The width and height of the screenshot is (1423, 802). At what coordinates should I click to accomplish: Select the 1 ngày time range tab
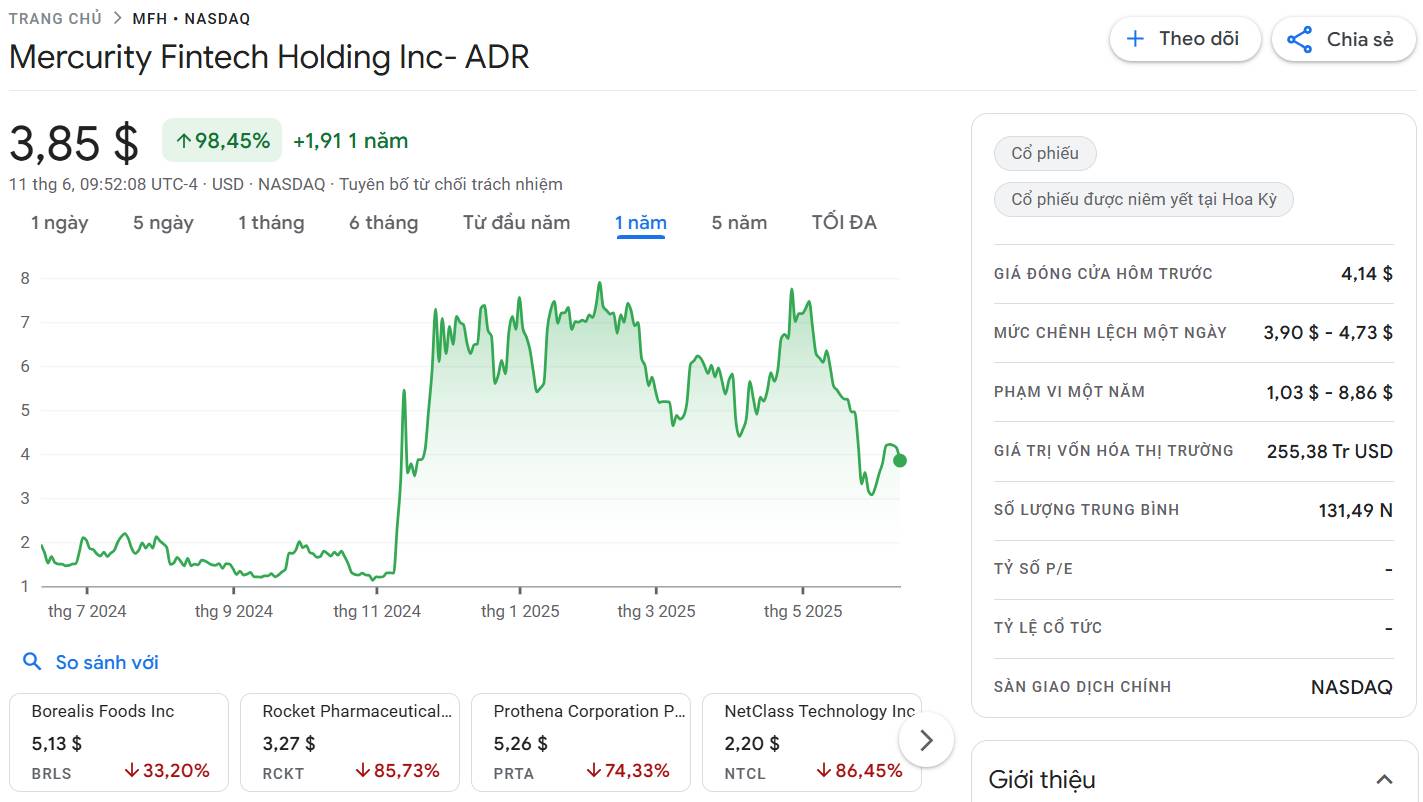point(60,223)
